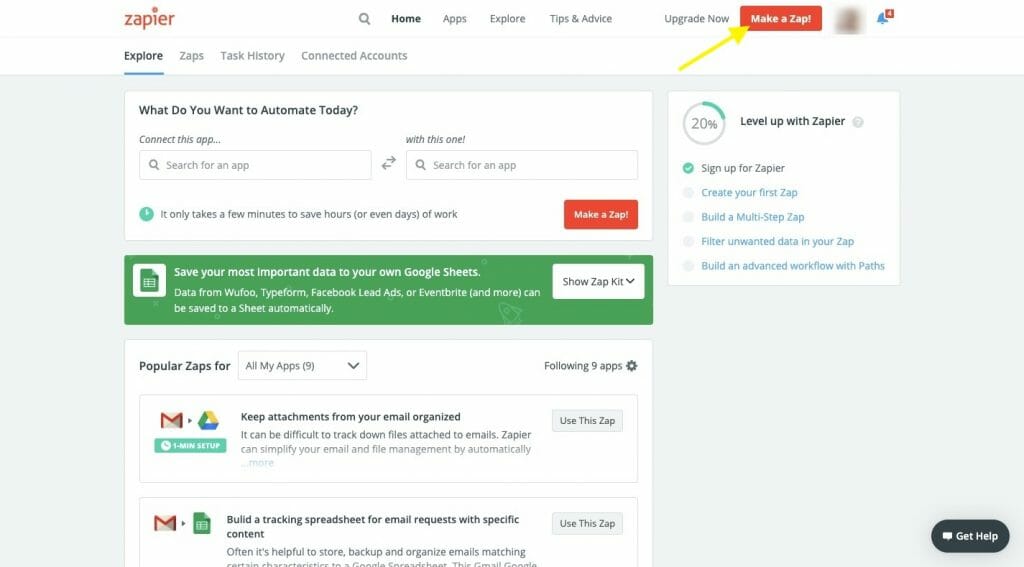Click Build a tracking spreadsheet Zap title
Image resolution: width=1024 pixels, height=567 pixels.
point(372,526)
